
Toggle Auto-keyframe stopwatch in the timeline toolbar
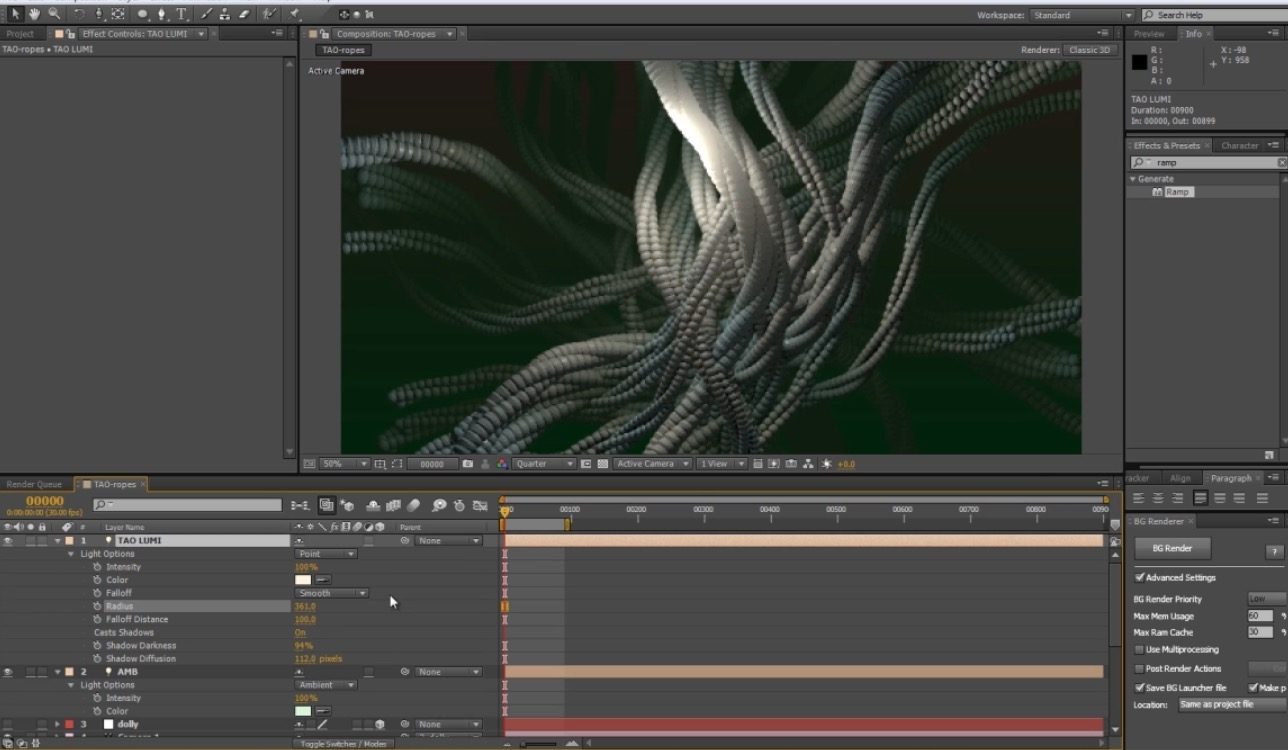pyautogui.click(x=459, y=505)
